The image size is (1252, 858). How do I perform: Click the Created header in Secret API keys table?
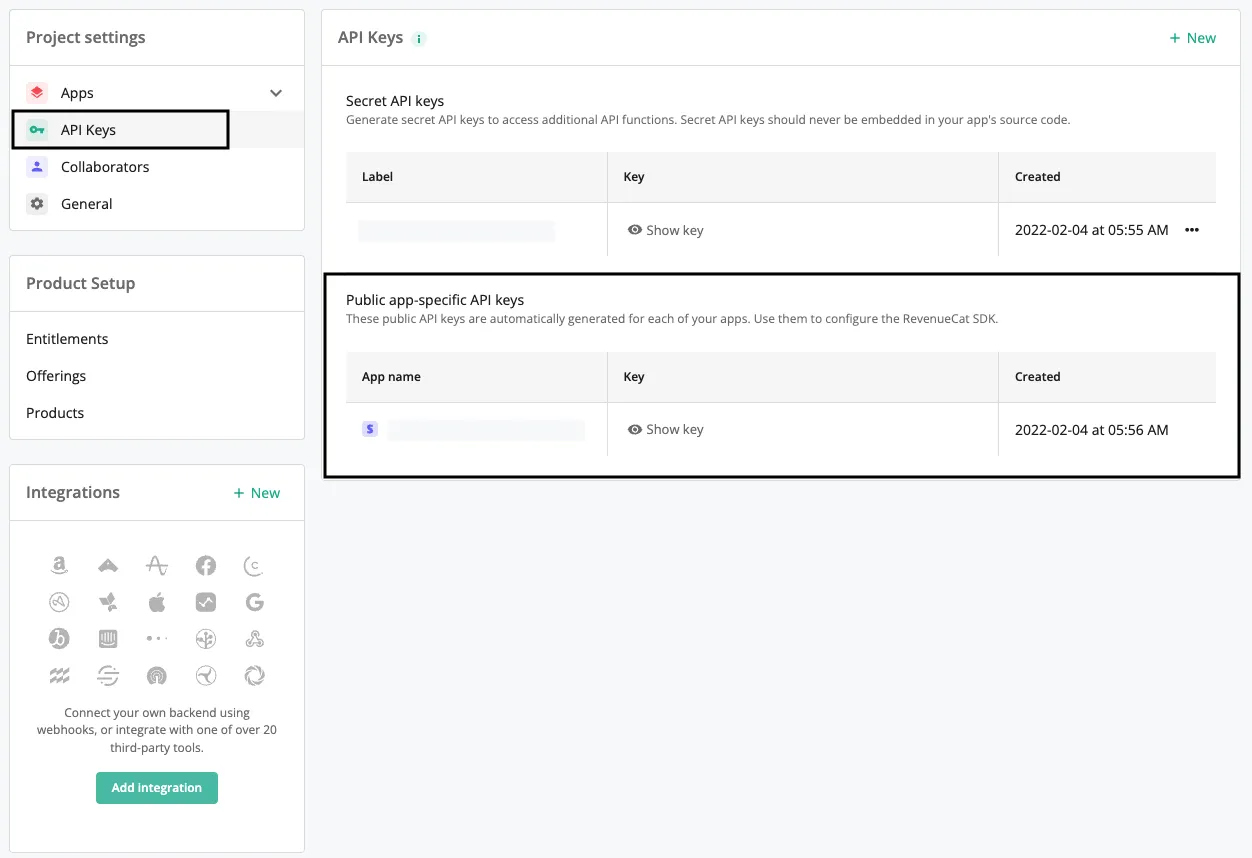click(x=1037, y=177)
